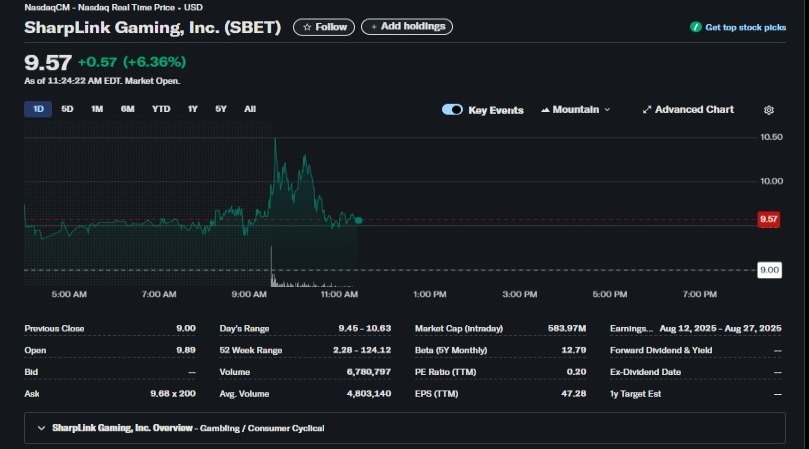Click the Forward Dividend & Yield label

point(661,350)
